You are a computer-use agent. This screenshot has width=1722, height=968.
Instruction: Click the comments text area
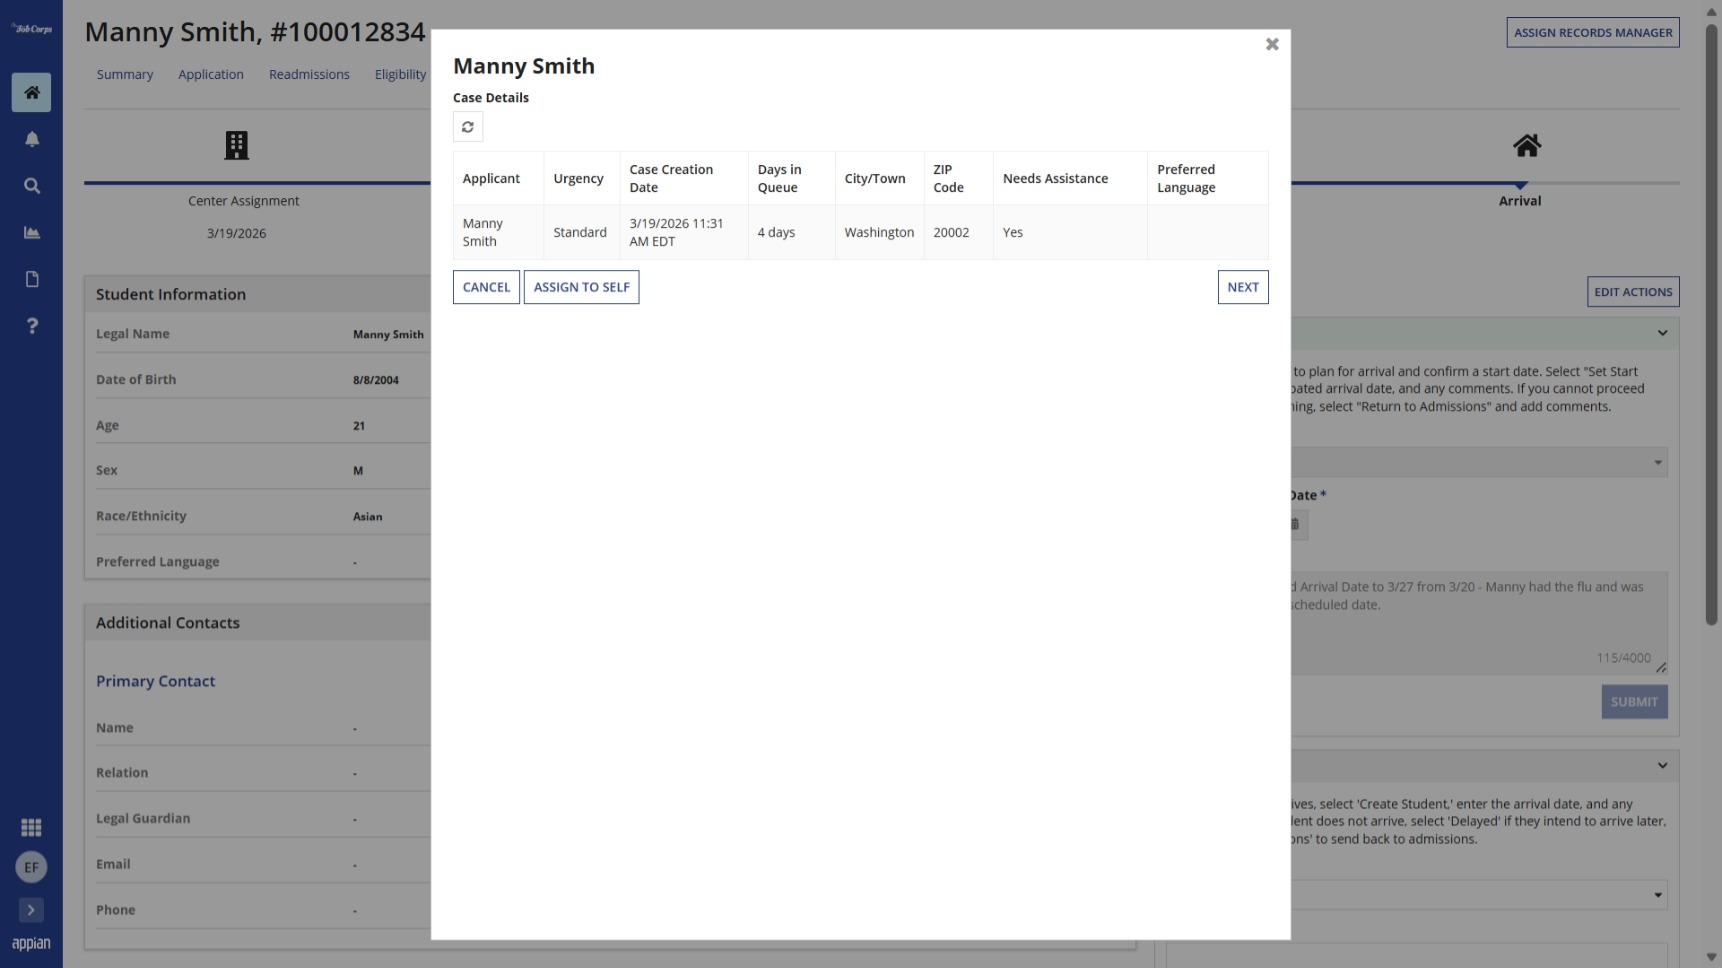pyautogui.click(x=1478, y=623)
